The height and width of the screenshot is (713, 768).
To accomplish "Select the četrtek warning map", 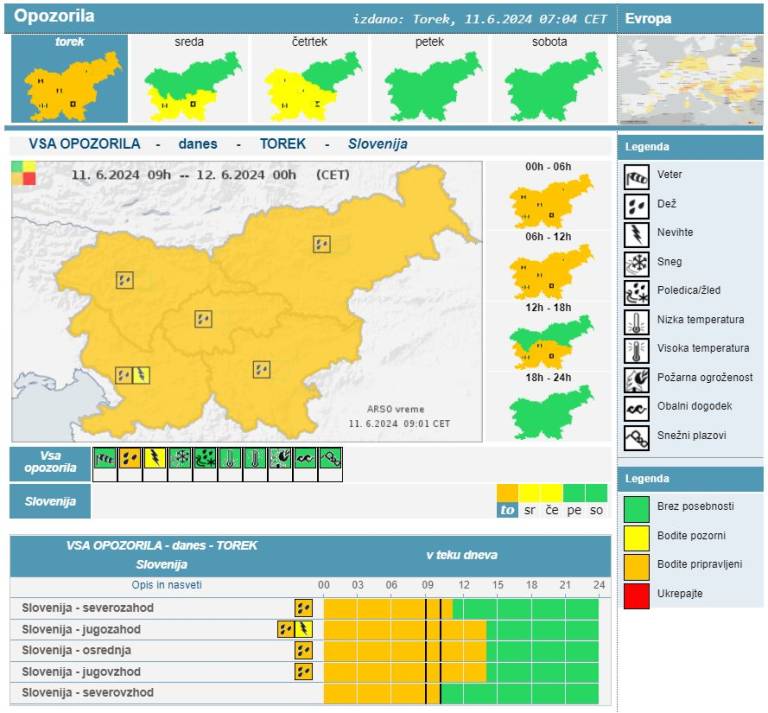I will click(x=310, y=81).
